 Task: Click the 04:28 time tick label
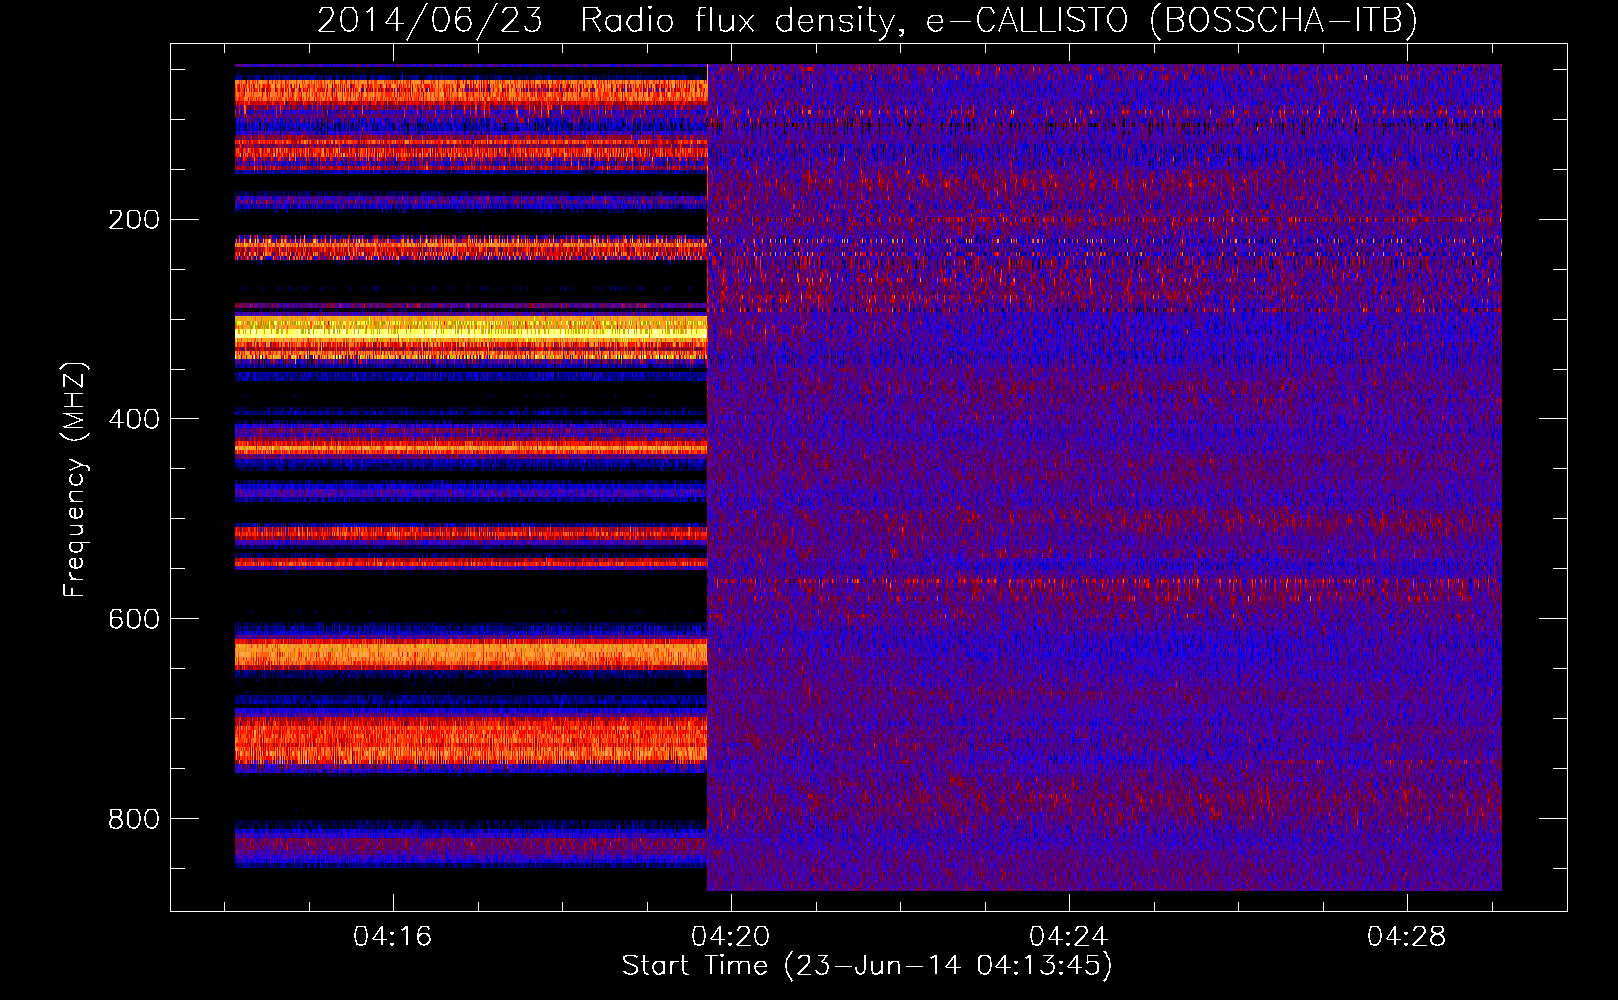[x=1407, y=936]
